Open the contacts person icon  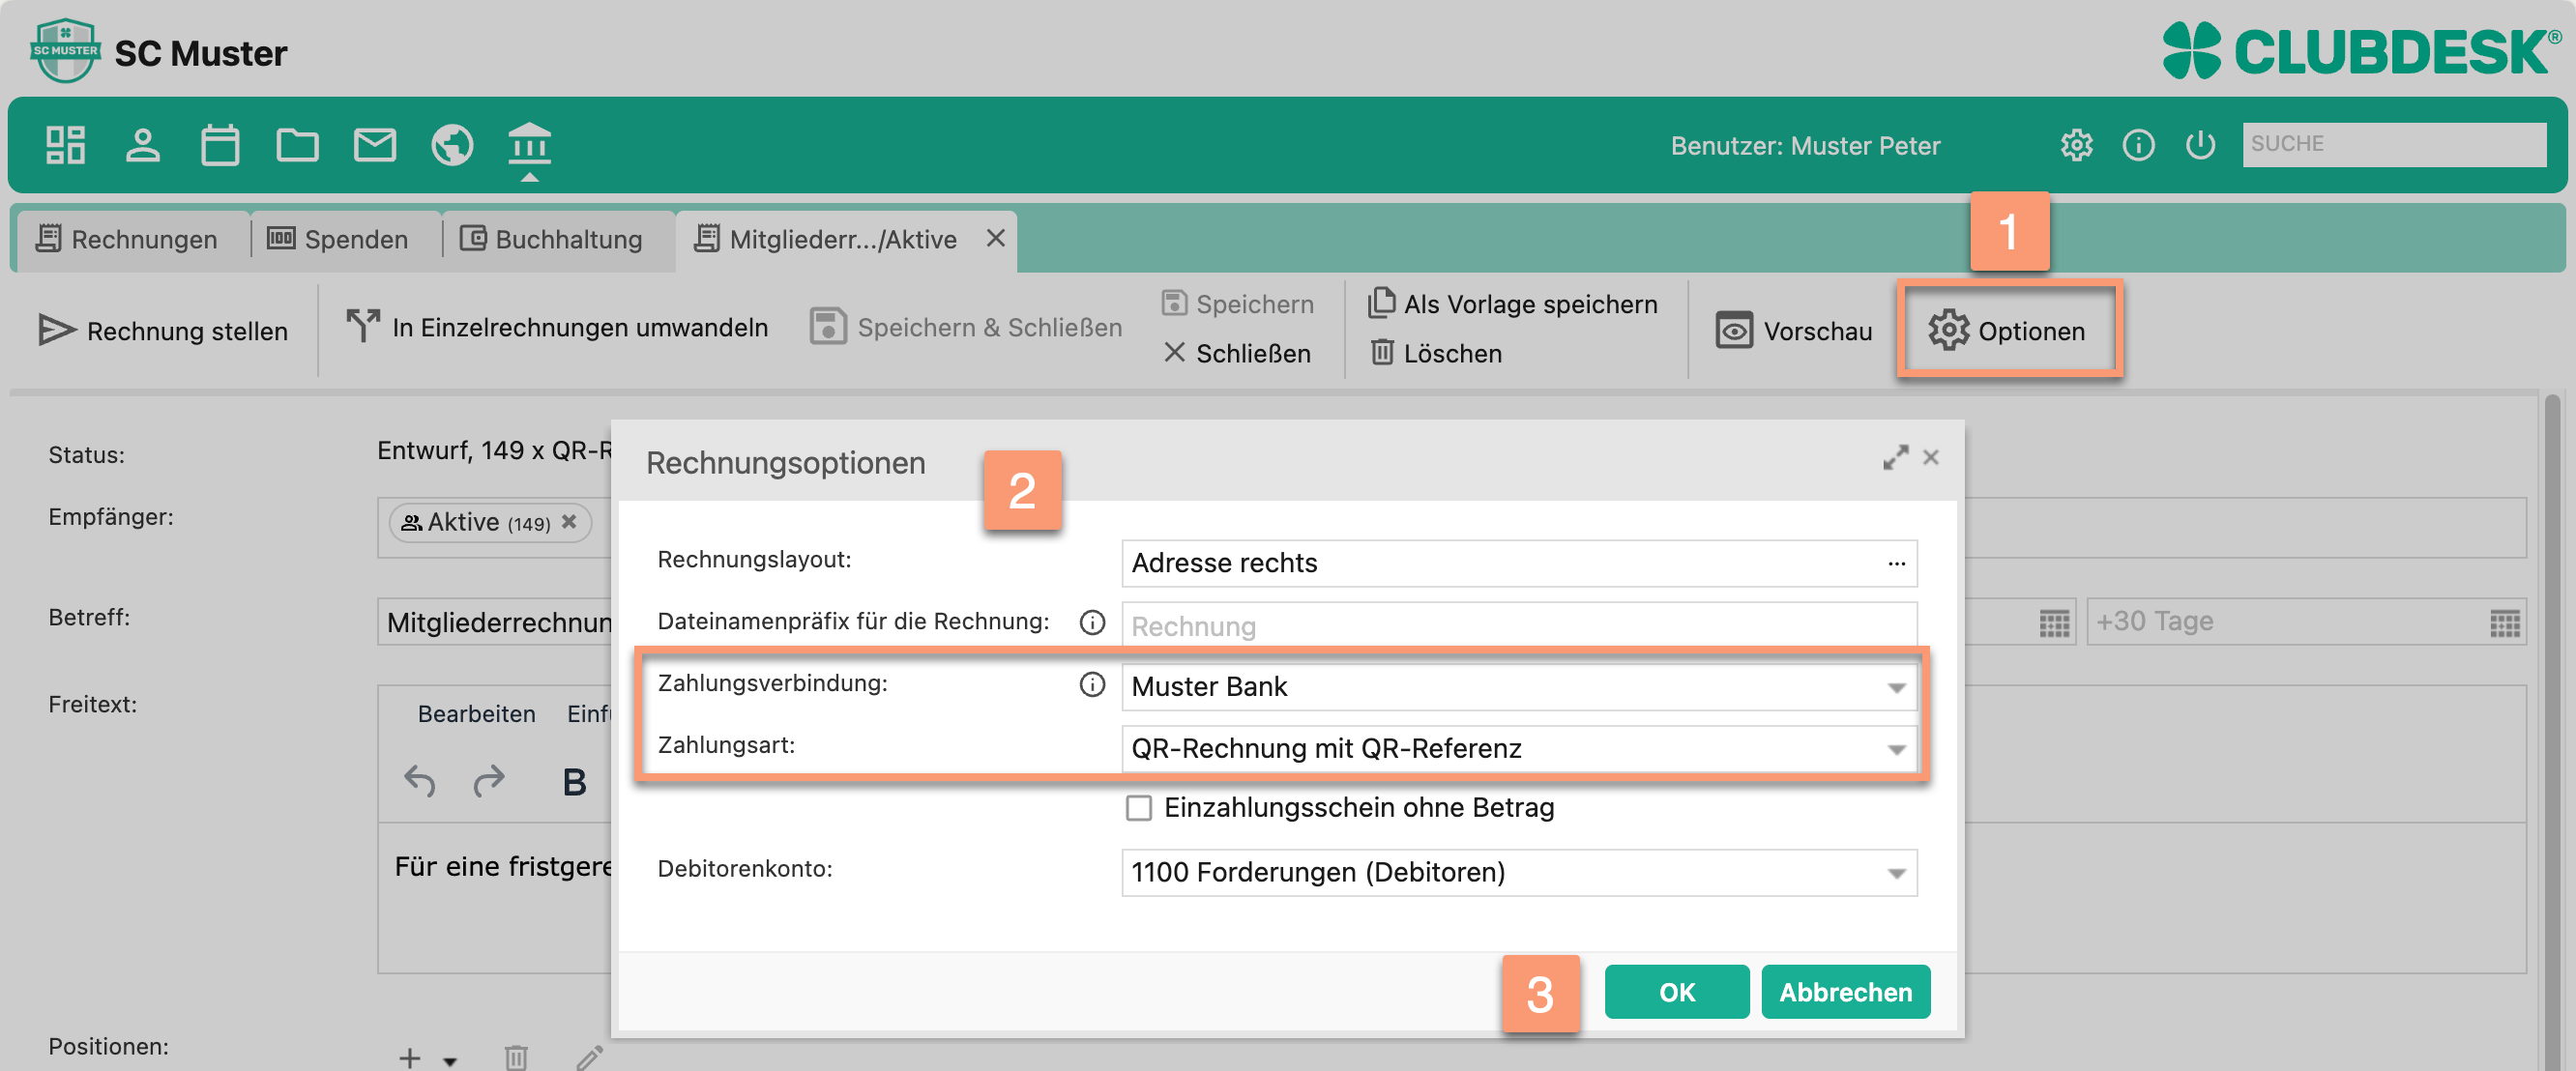[142, 145]
